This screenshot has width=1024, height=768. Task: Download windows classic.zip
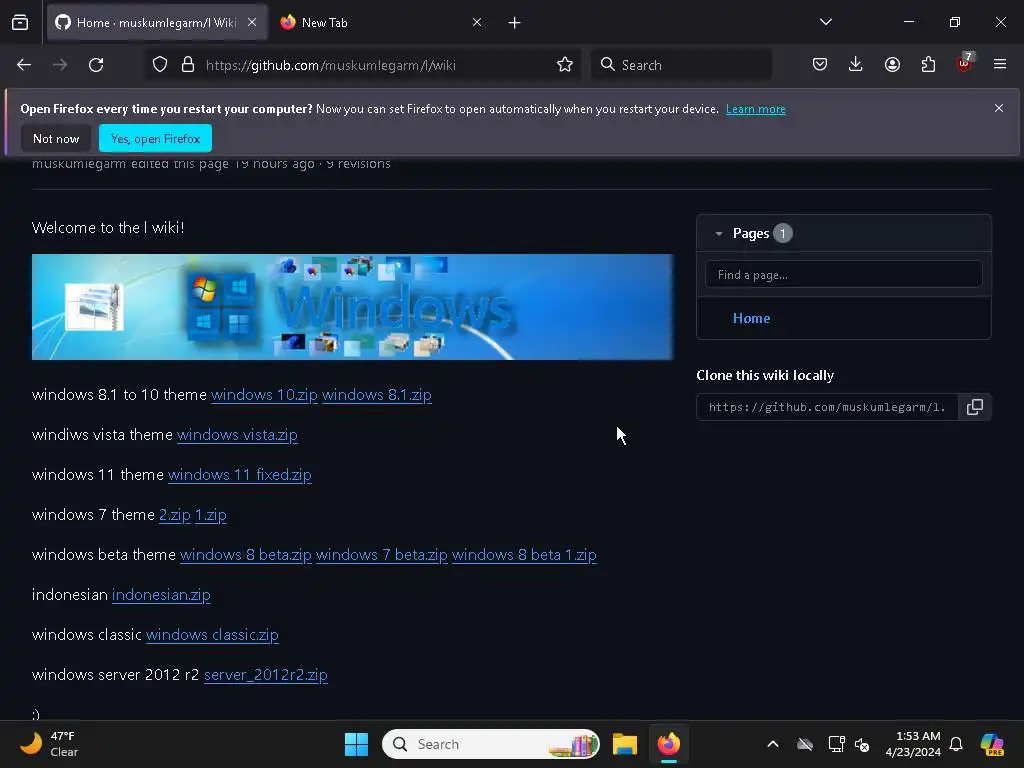[x=212, y=635]
